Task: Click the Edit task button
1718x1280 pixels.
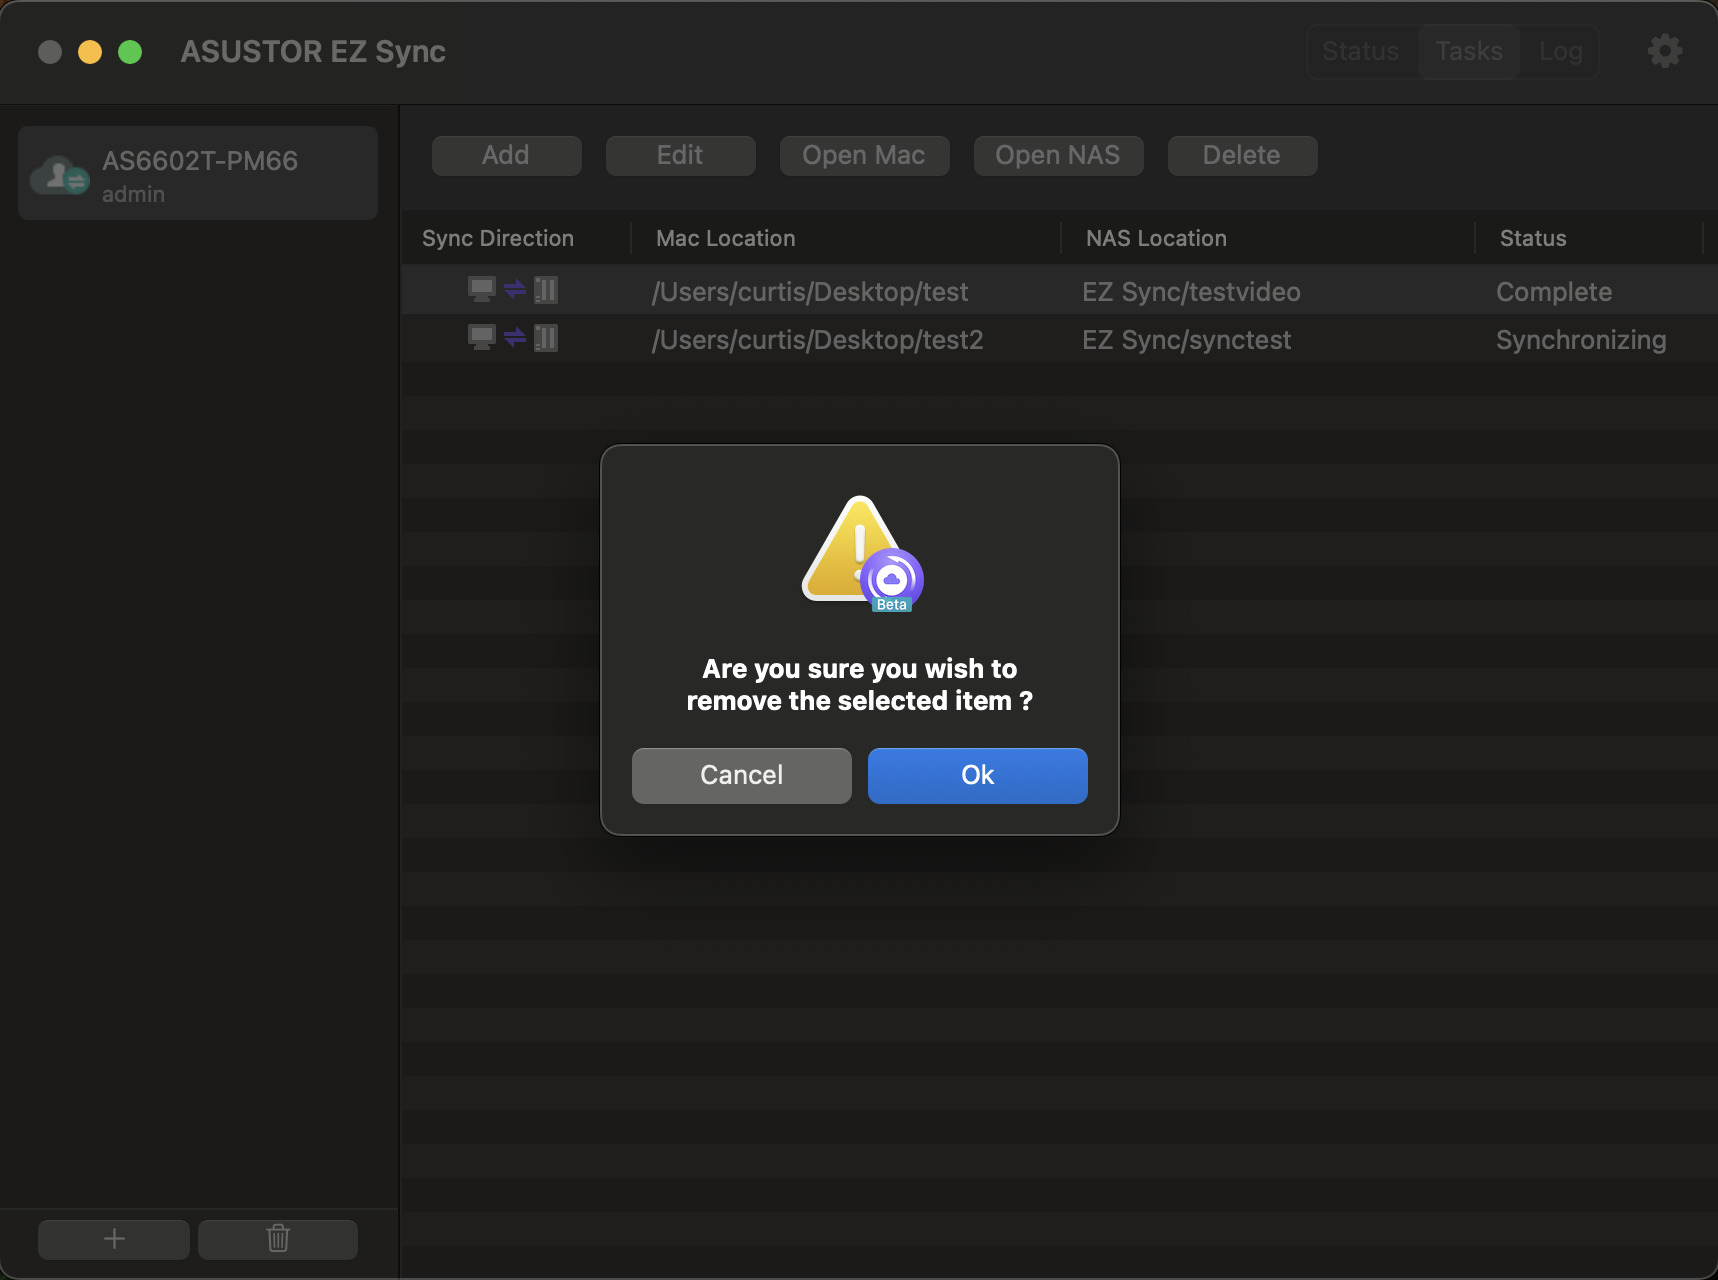Action: pos(680,155)
